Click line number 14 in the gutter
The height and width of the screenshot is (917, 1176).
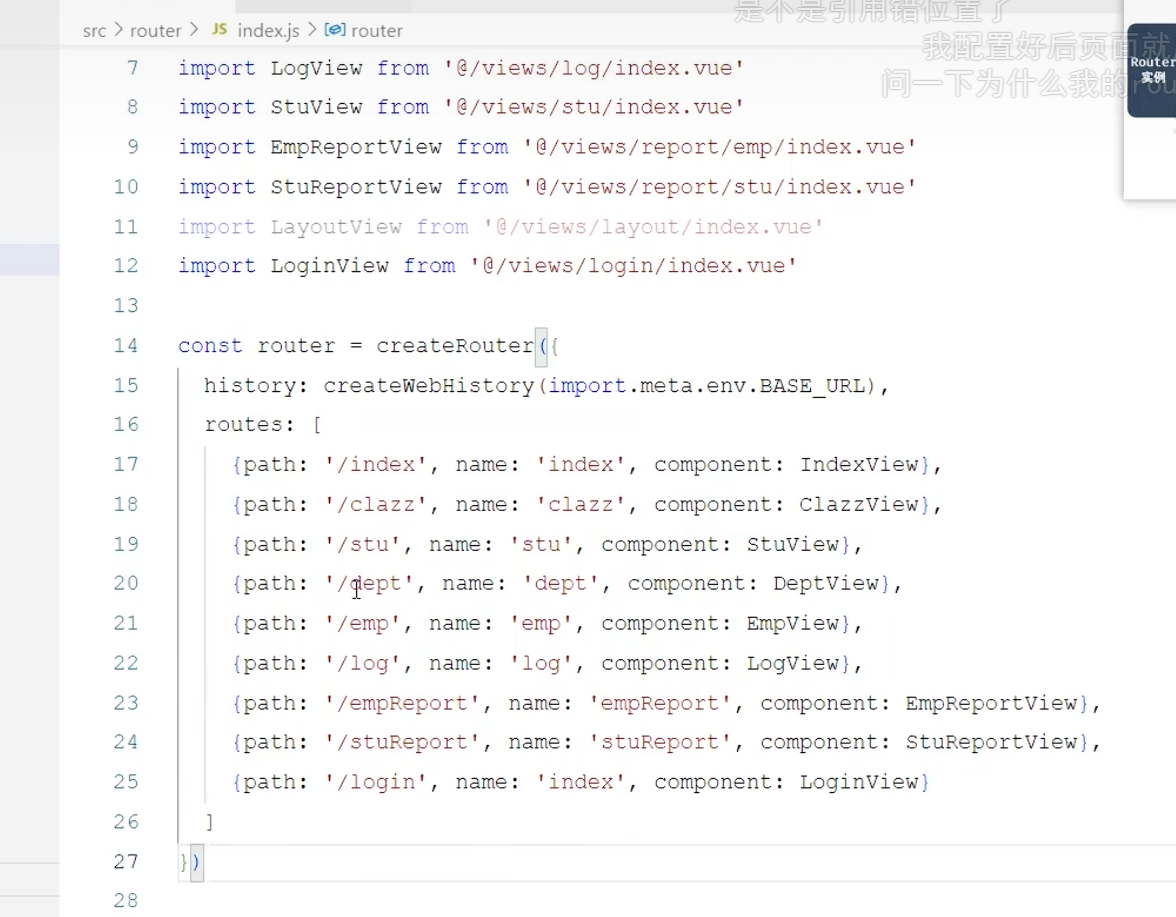click(126, 346)
